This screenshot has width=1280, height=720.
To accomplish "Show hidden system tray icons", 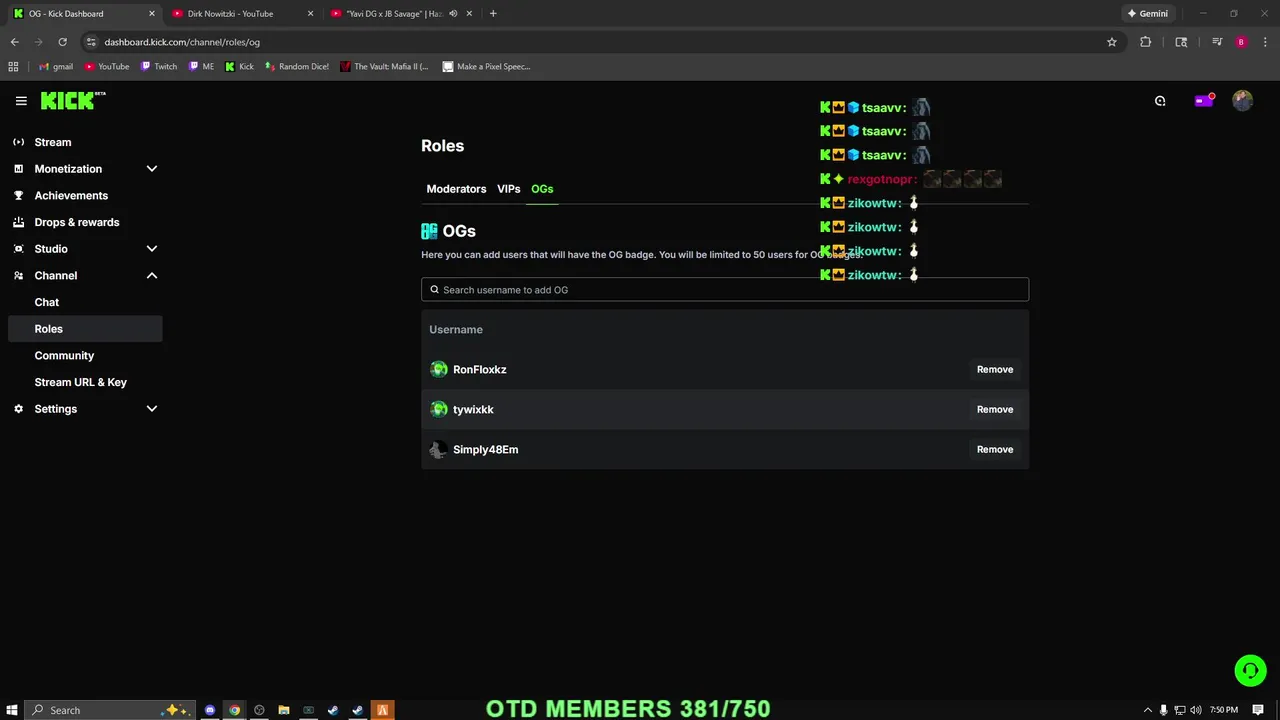I will click(x=1148, y=710).
